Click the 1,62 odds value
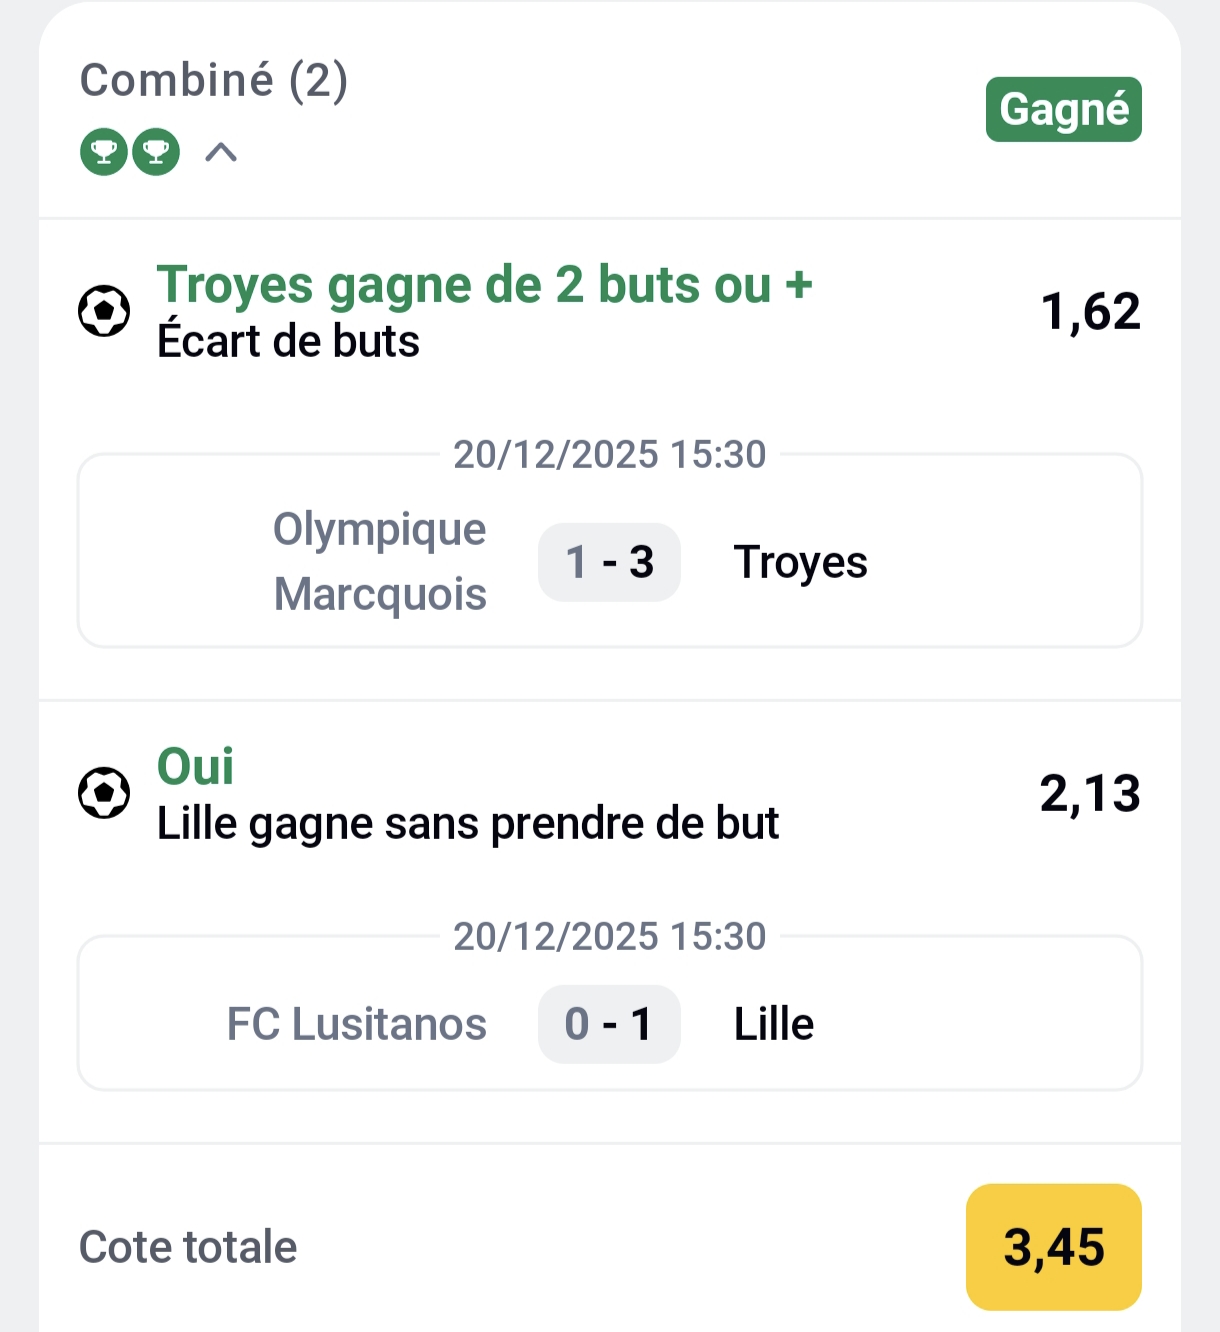Viewport: 1220px width, 1332px height. coord(1090,311)
